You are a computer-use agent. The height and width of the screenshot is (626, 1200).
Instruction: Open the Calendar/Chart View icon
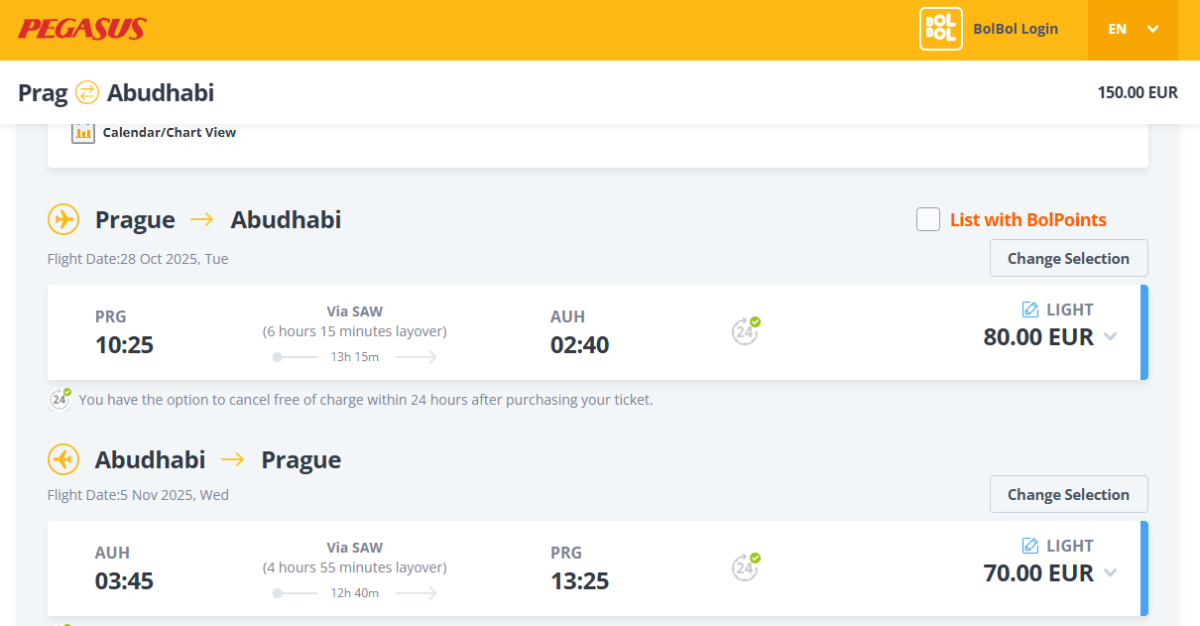(x=83, y=132)
